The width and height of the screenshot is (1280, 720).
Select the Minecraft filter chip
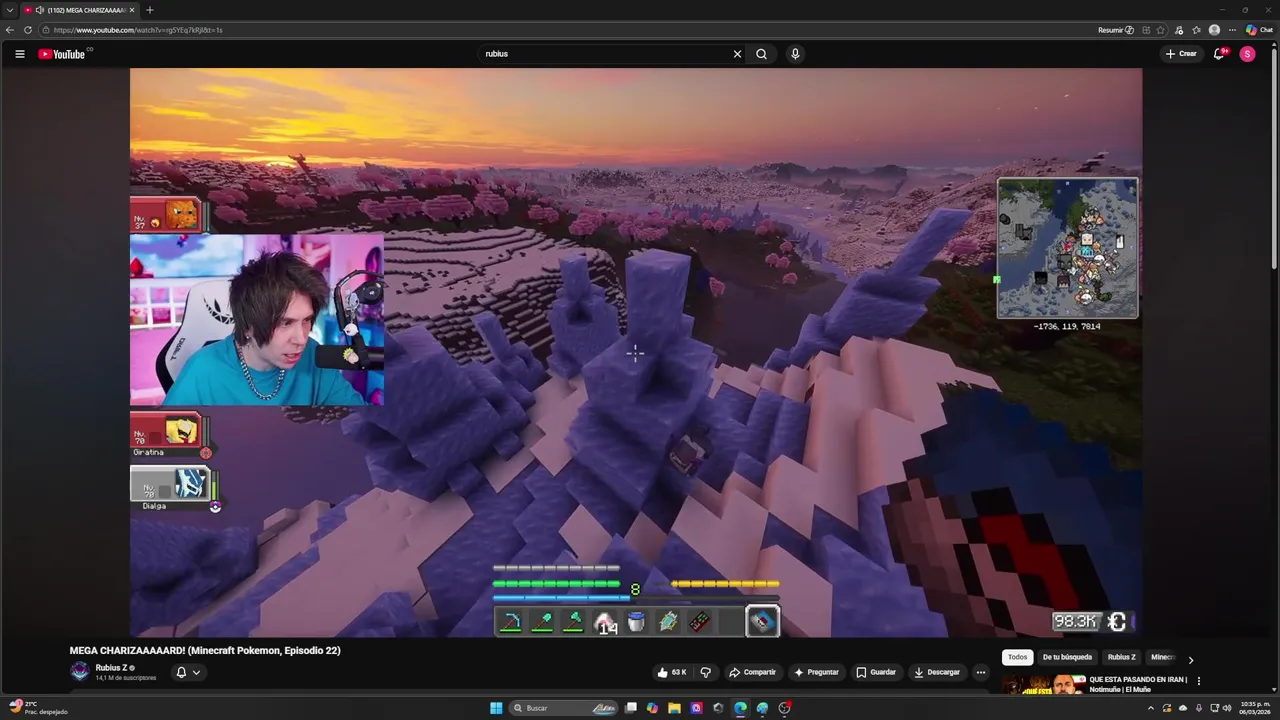[x=1161, y=657]
